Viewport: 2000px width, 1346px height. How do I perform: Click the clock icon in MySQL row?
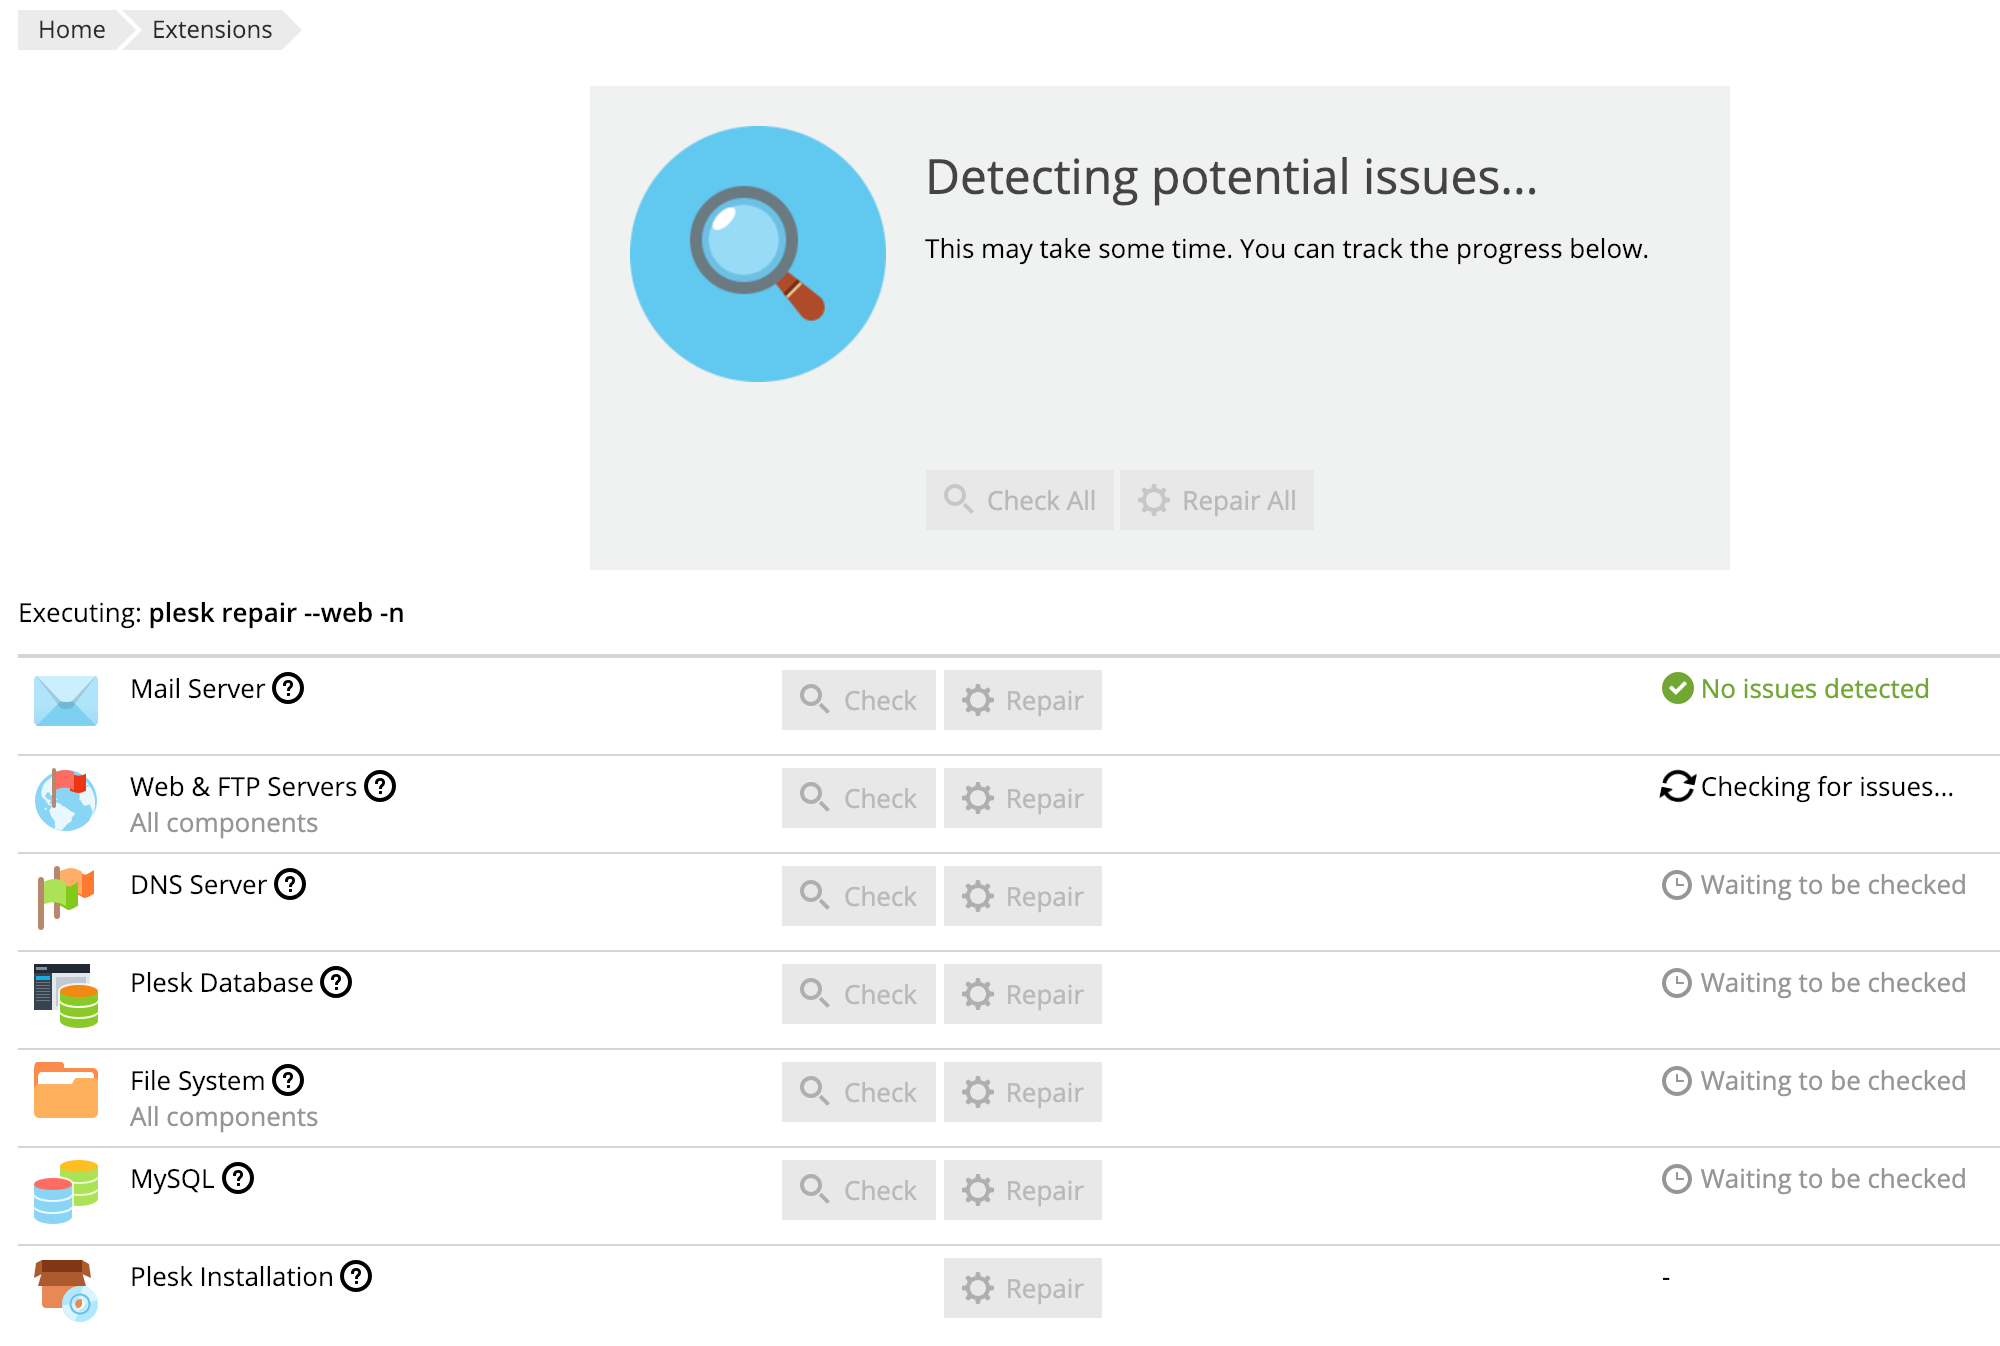(1676, 1179)
